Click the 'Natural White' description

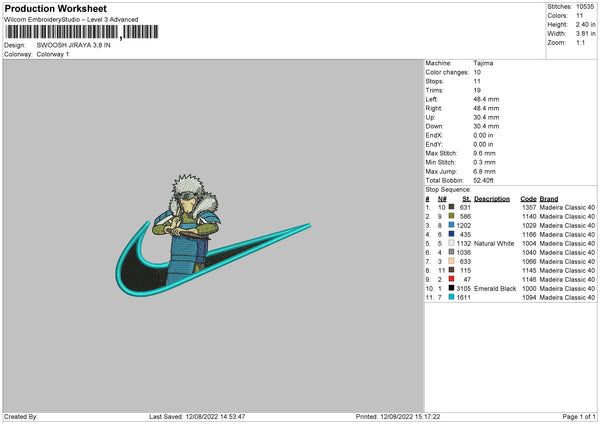point(494,243)
